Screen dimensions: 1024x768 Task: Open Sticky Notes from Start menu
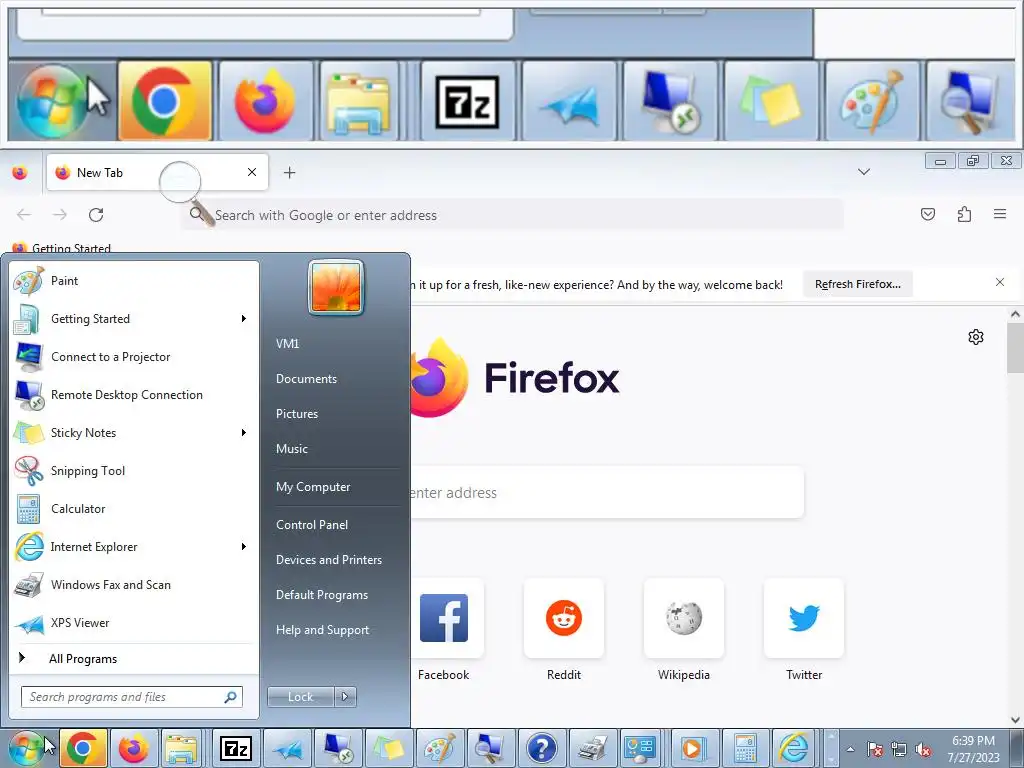point(134,432)
